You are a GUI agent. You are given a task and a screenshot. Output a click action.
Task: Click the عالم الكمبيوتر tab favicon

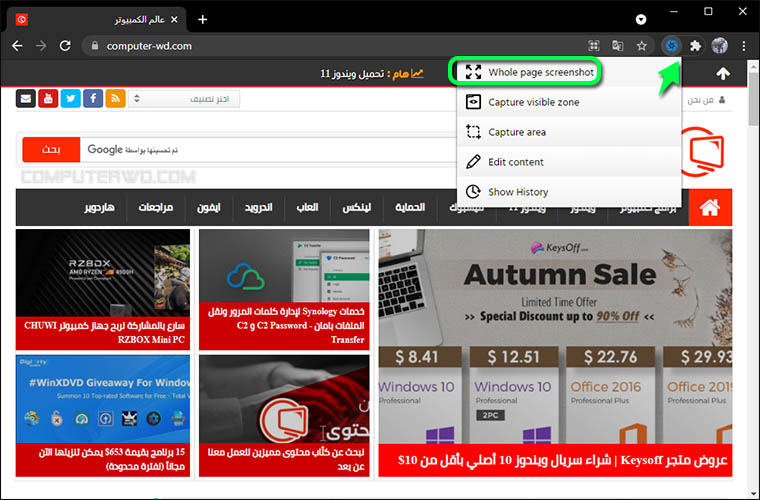pyautogui.click(x=22, y=19)
